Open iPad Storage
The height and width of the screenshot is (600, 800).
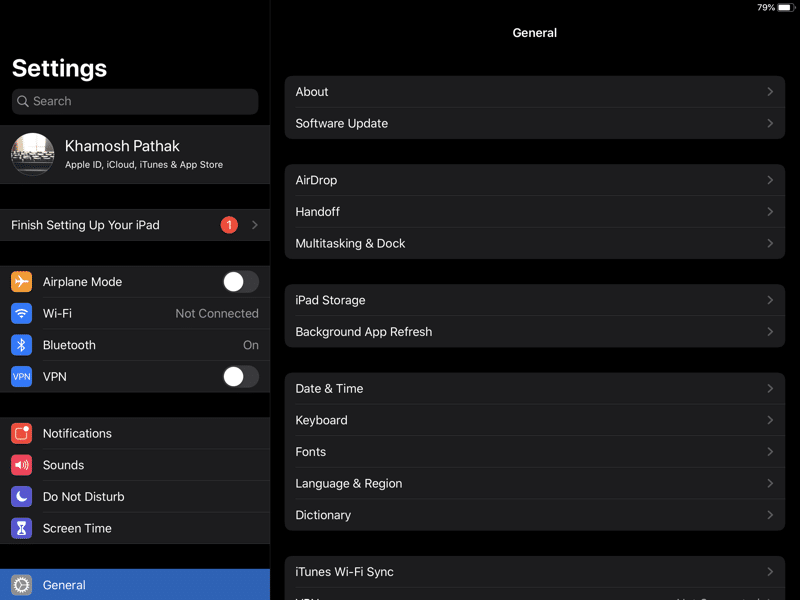(x=534, y=300)
